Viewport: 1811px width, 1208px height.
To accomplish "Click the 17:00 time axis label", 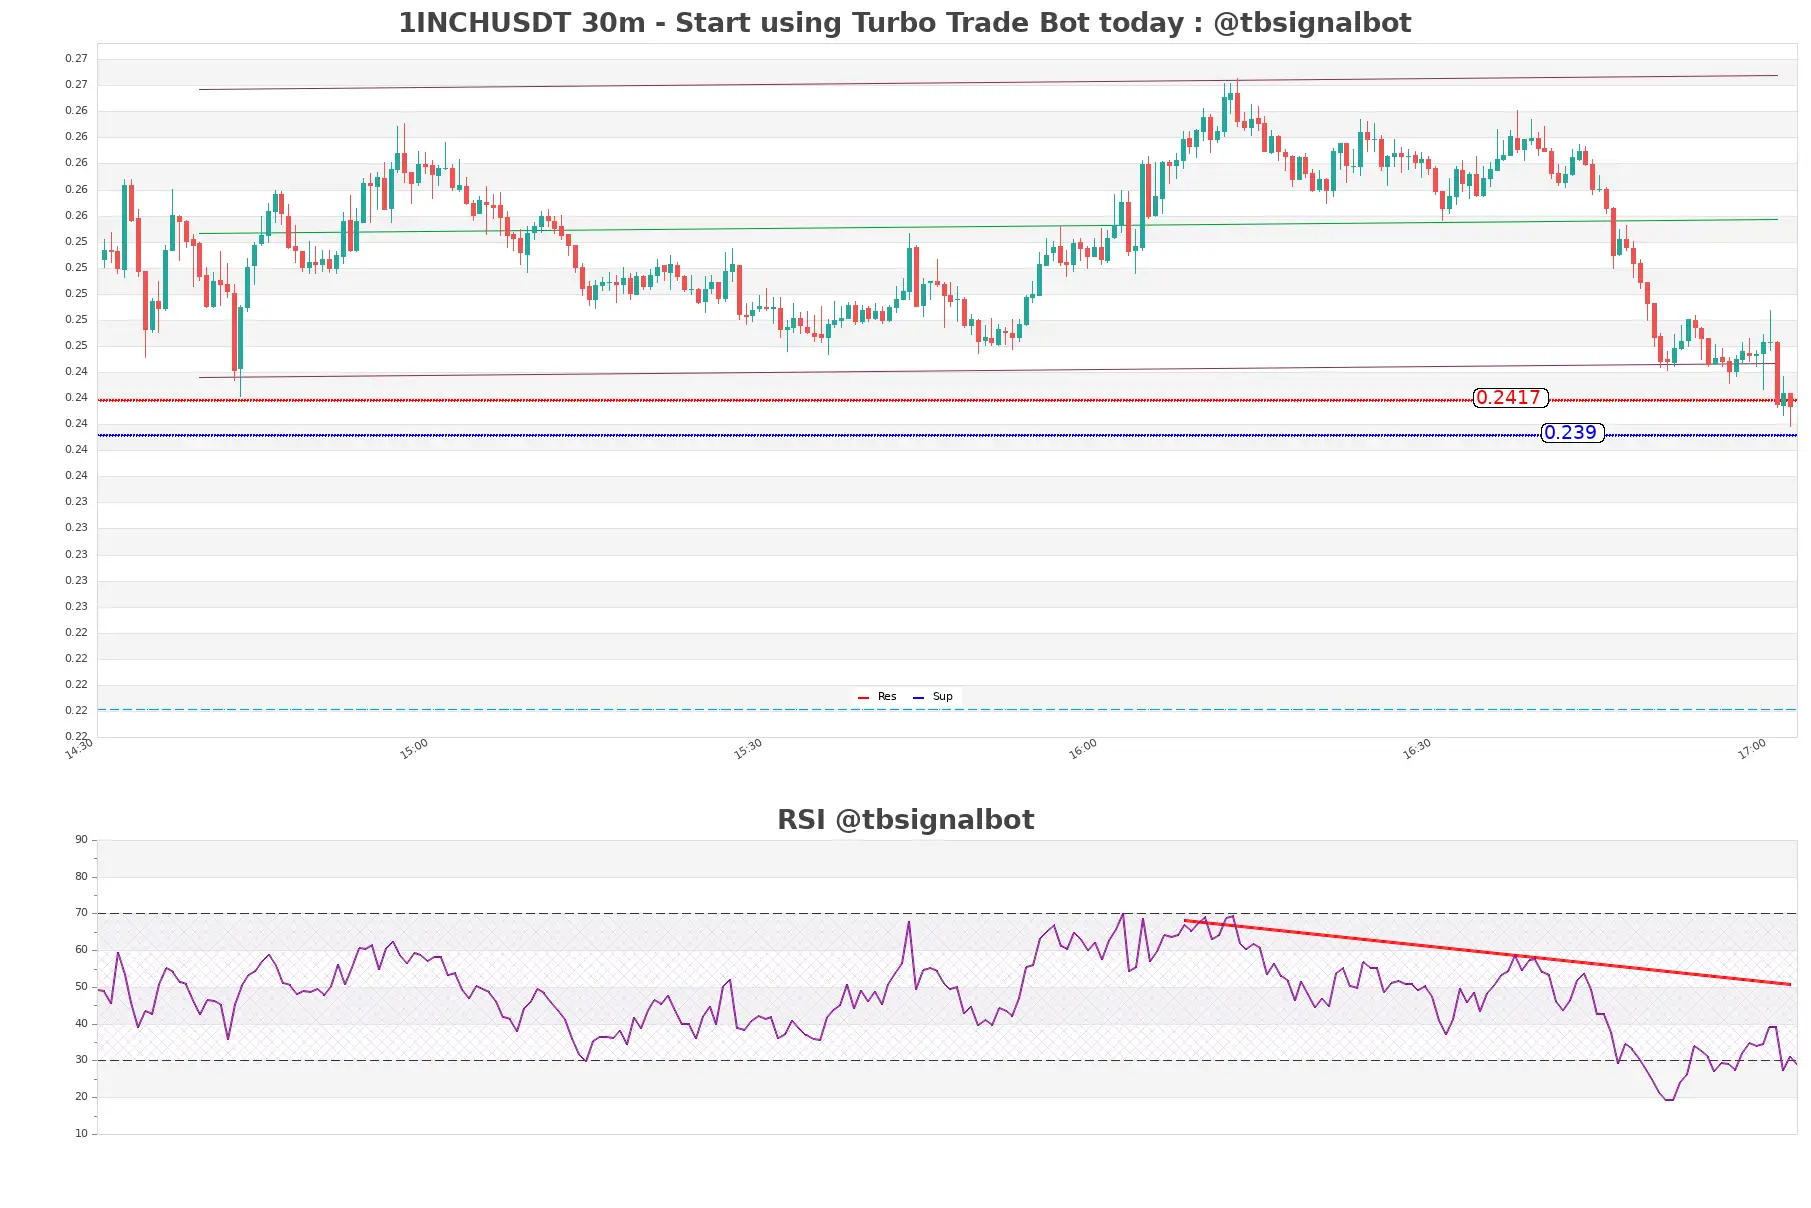I will coord(1752,749).
